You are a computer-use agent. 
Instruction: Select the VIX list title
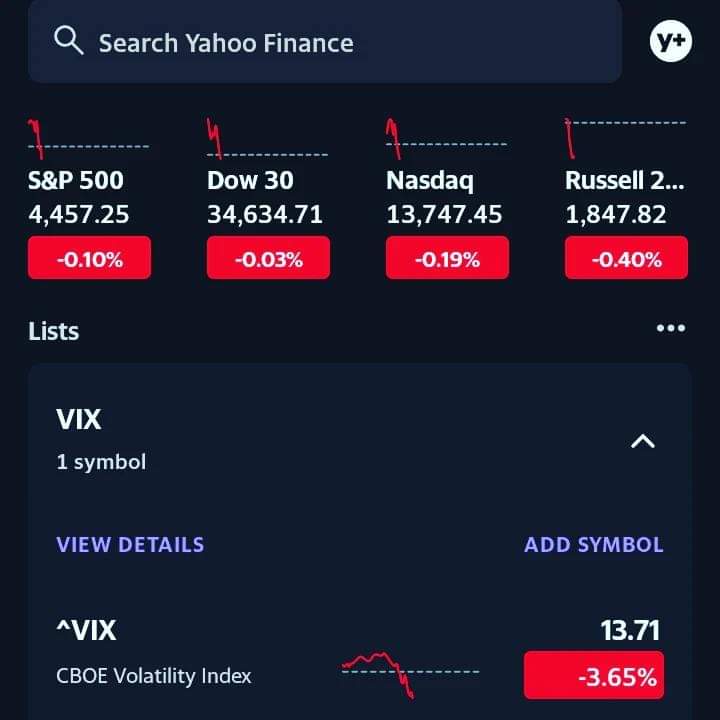[x=79, y=419]
